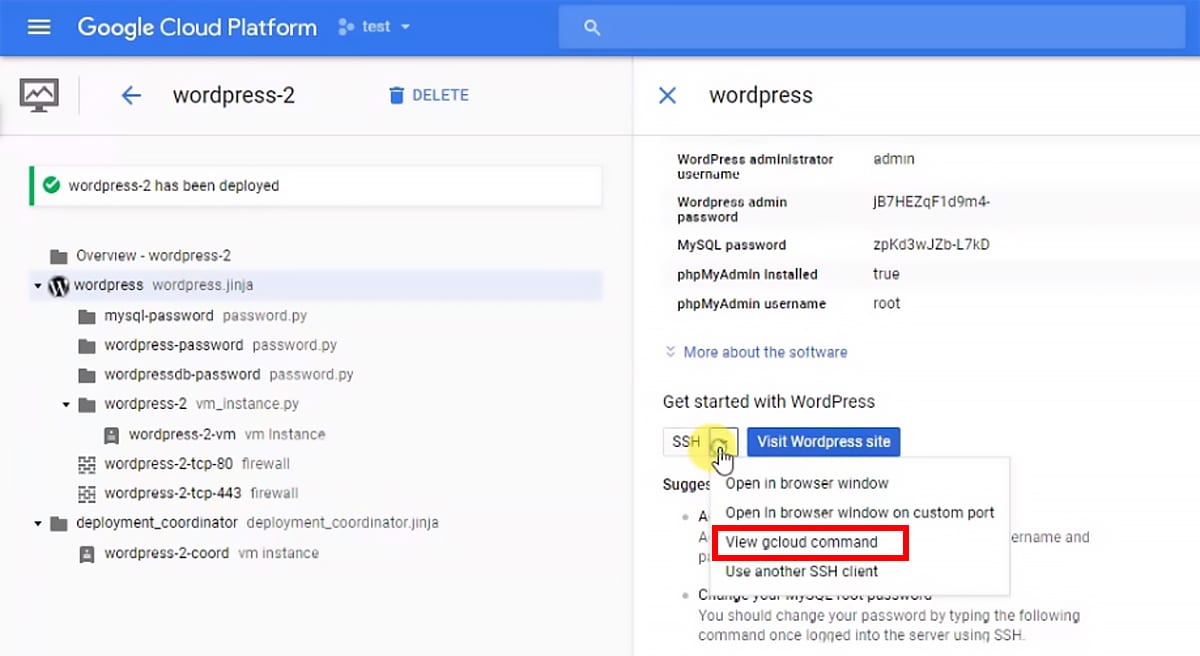The width and height of the screenshot is (1200, 656).
Task: Select Overview - wordpress-2 tree item
Action: (153, 256)
